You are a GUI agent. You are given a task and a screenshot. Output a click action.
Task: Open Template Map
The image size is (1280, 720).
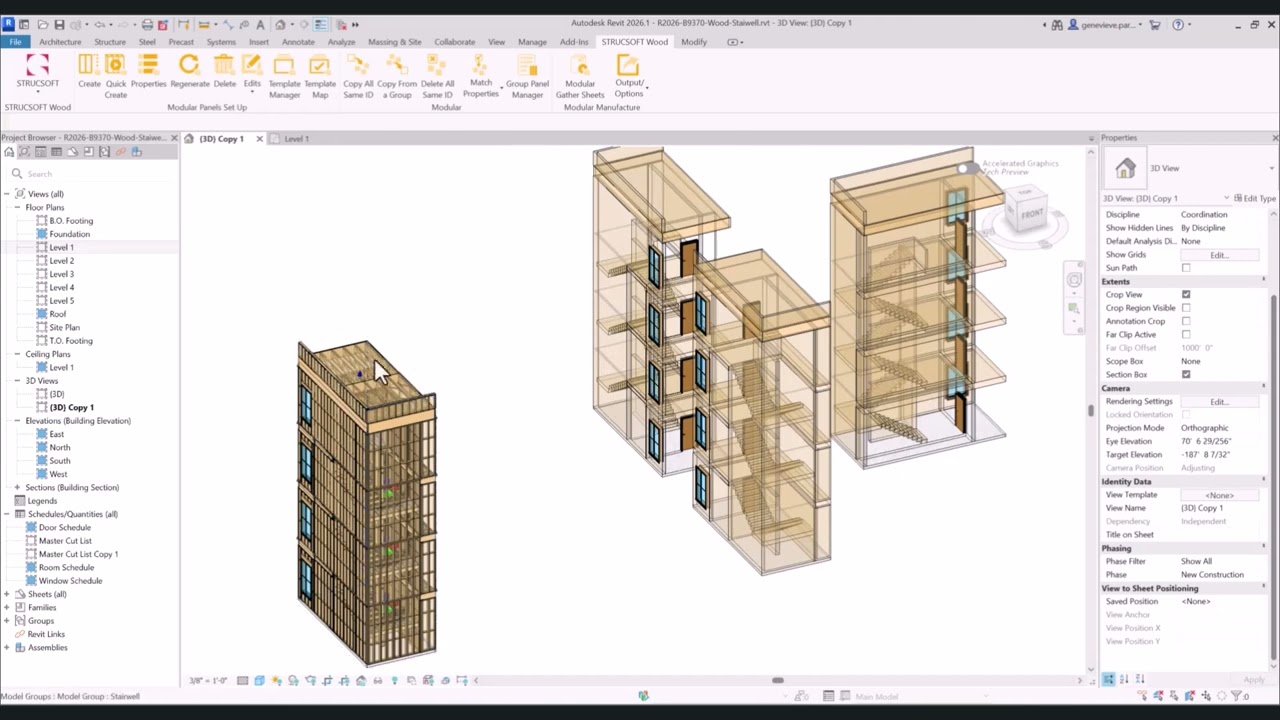[320, 76]
